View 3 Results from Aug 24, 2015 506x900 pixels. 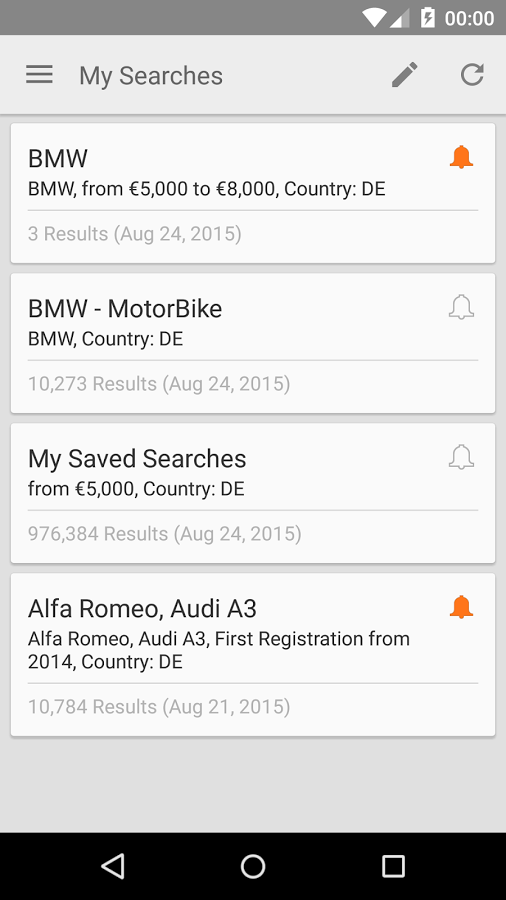click(135, 234)
